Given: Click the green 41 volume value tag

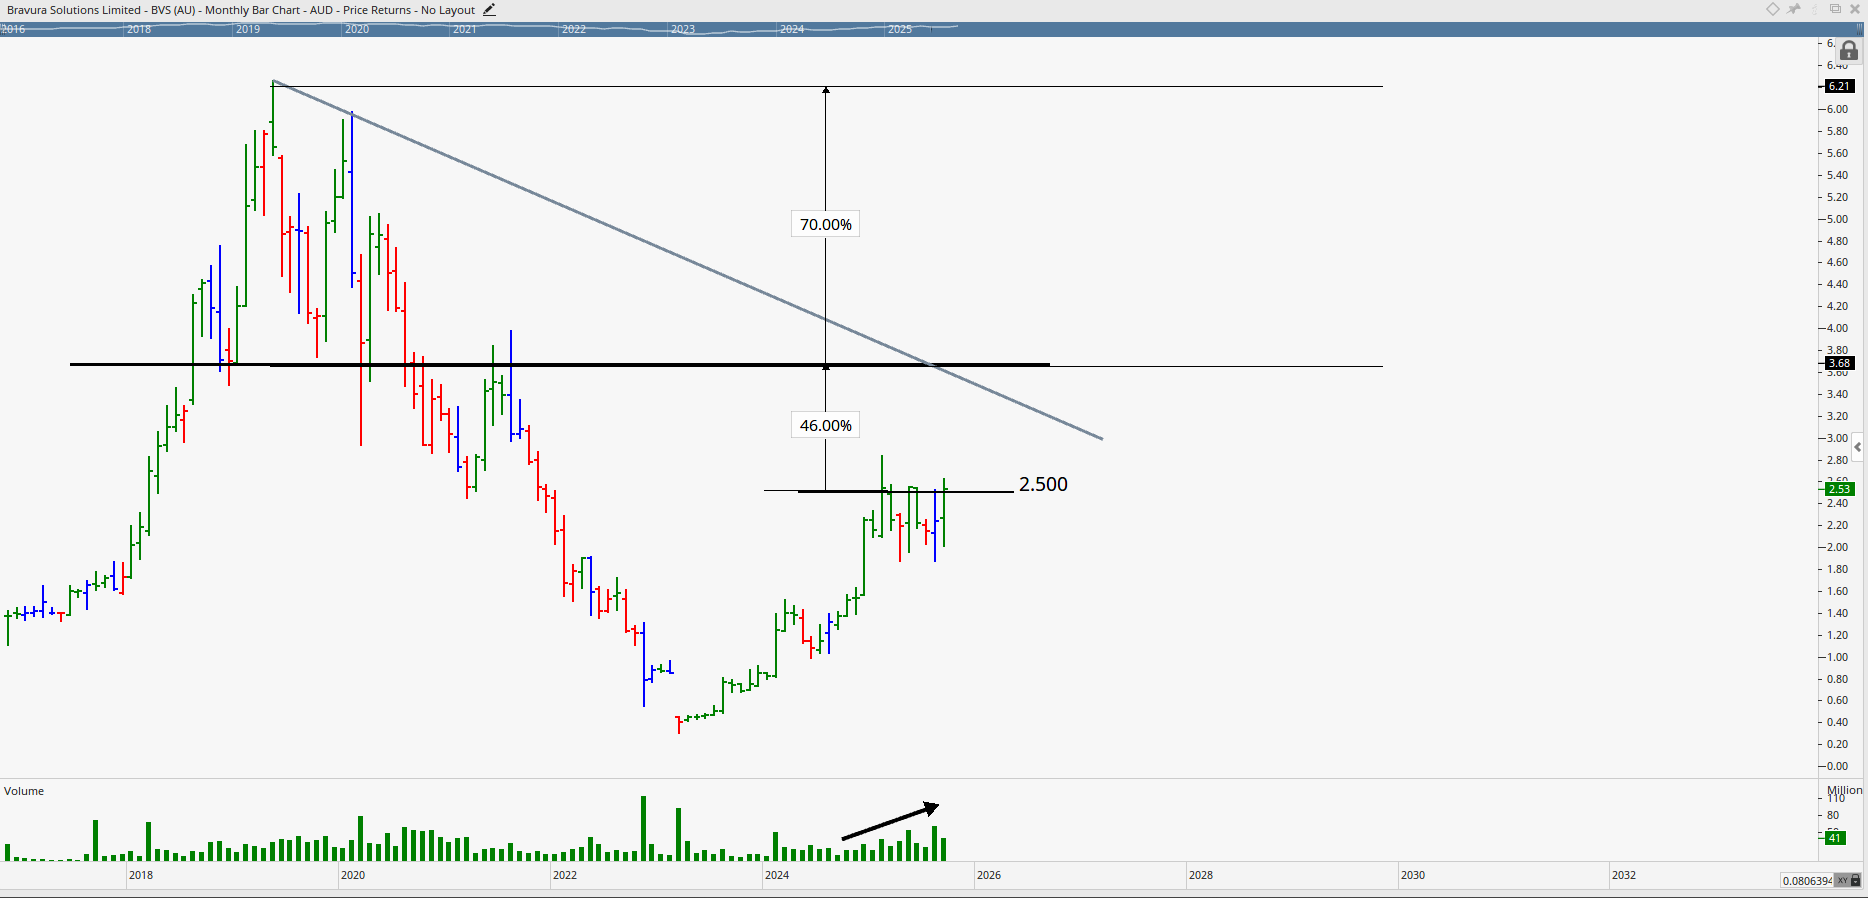Looking at the screenshot, I should click(1835, 838).
